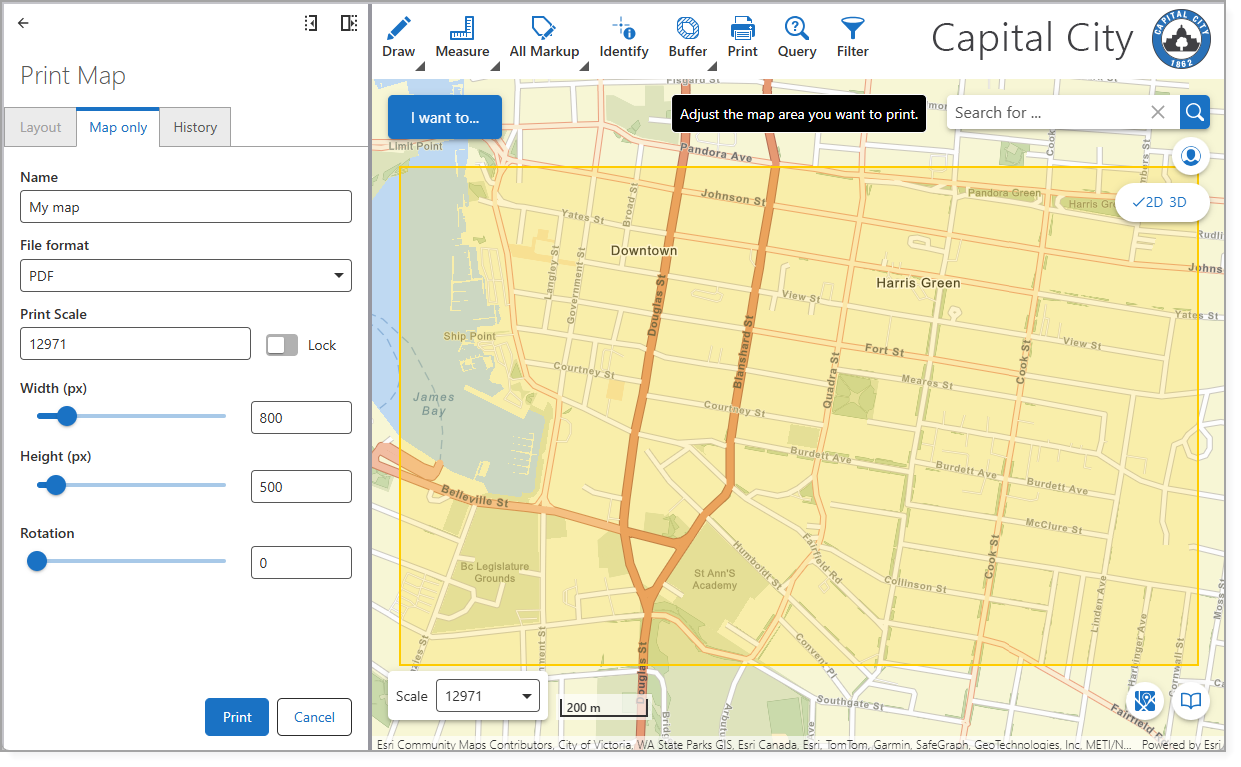Open the File format dropdown
The width and height of the screenshot is (1241, 767).
pos(186,275)
